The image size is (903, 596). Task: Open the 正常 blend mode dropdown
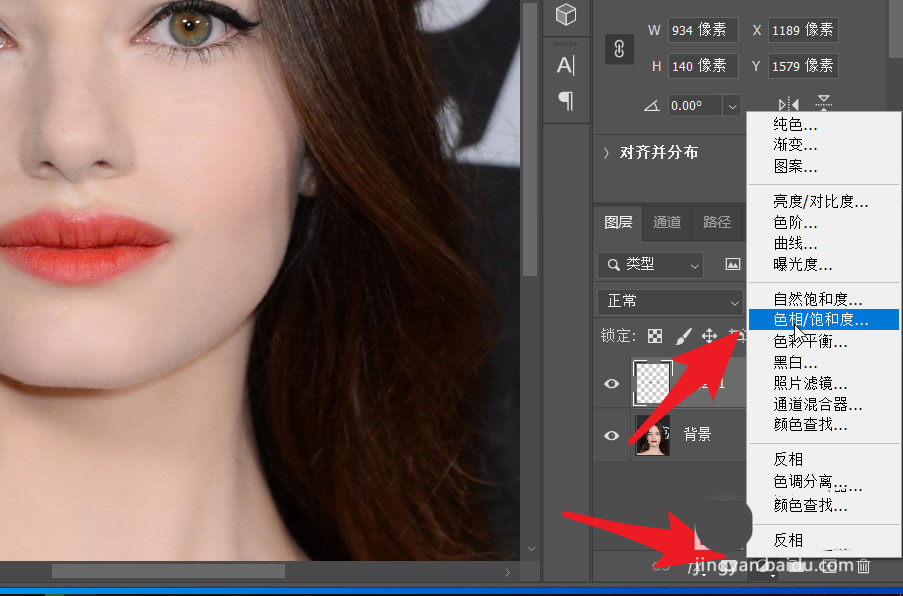(668, 301)
